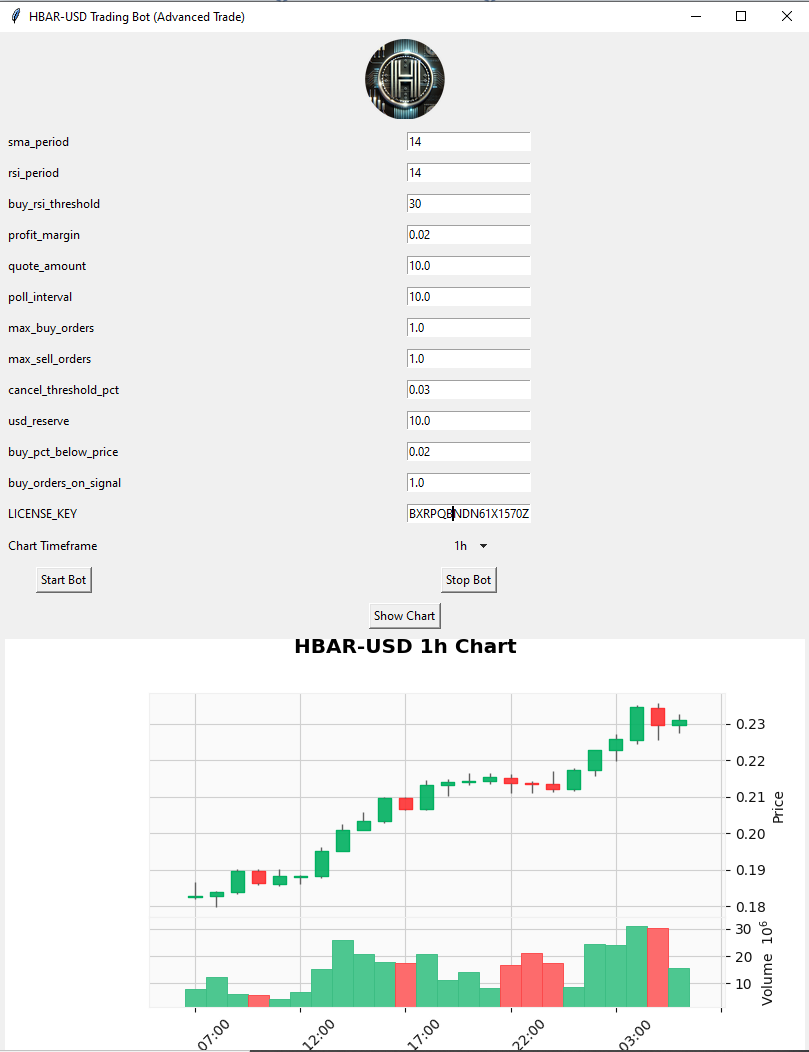Viewport: 809px width, 1052px height.
Task: Click the max_buy_orders field
Action: [468, 327]
